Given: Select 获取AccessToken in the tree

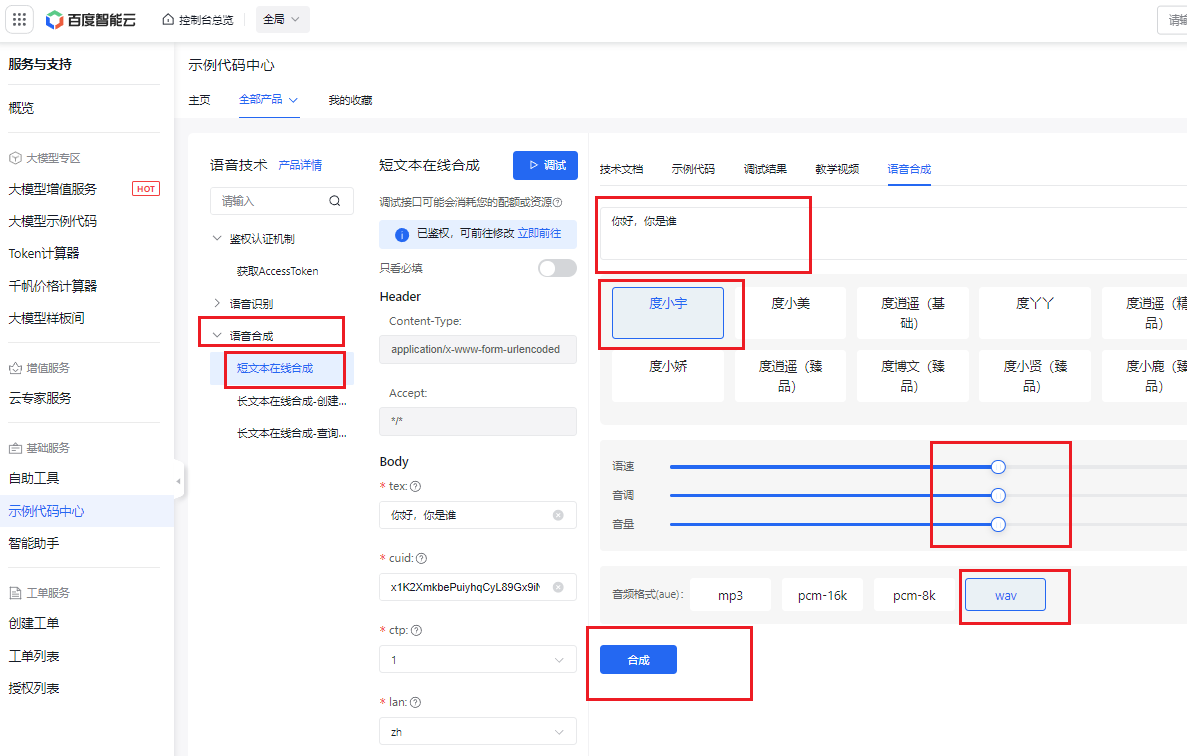Looking at the screenshot, I should pos(277,271).
